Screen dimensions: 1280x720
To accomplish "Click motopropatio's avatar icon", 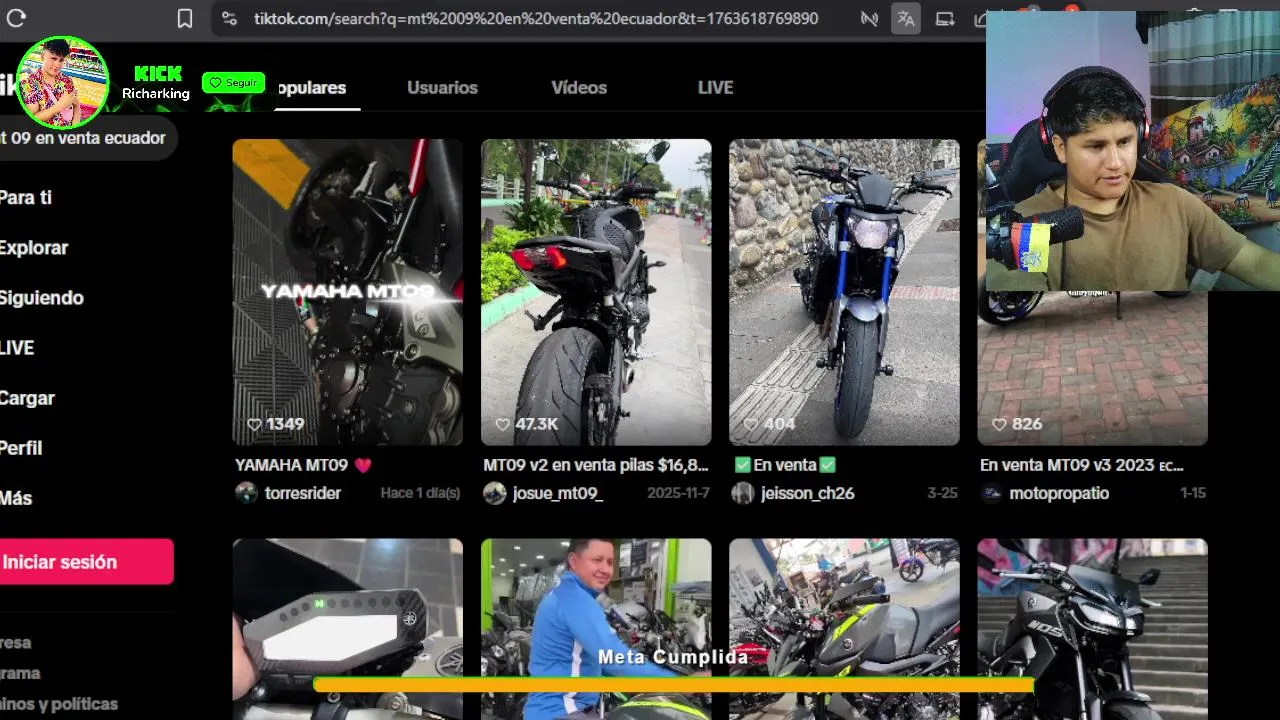I will point(990,493).
